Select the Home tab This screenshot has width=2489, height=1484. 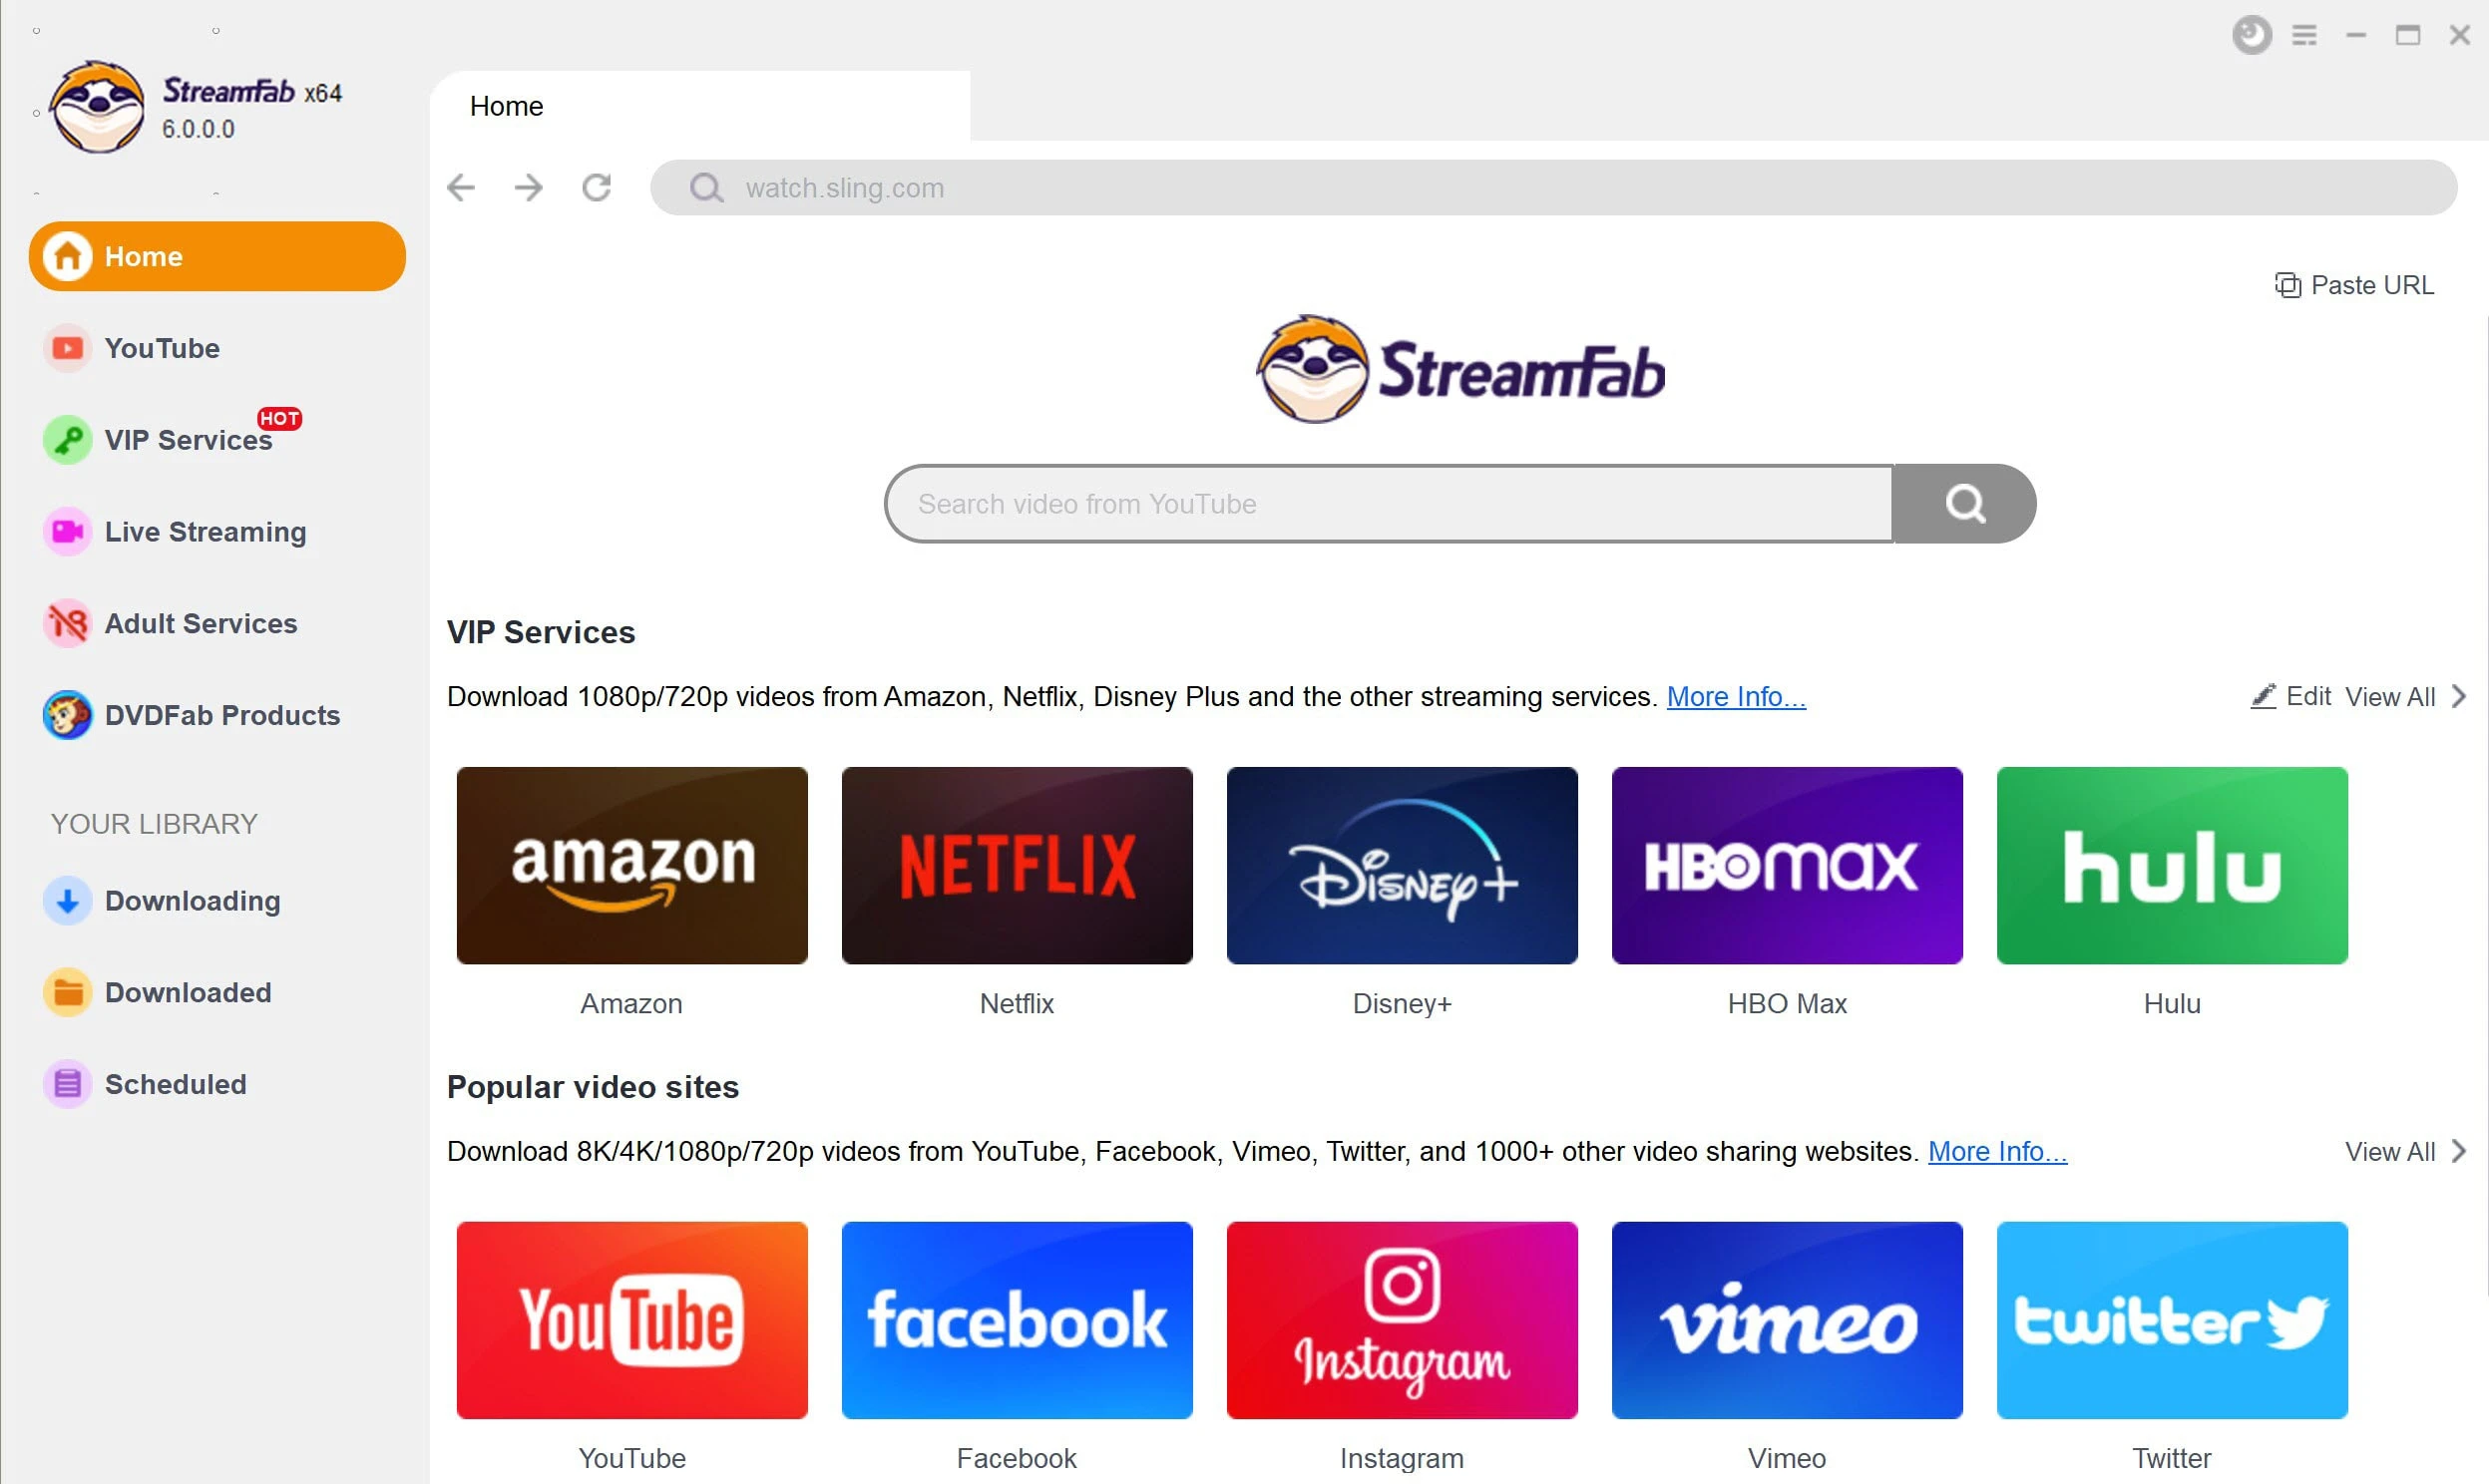pyautogui.click(x=700, y=106)
